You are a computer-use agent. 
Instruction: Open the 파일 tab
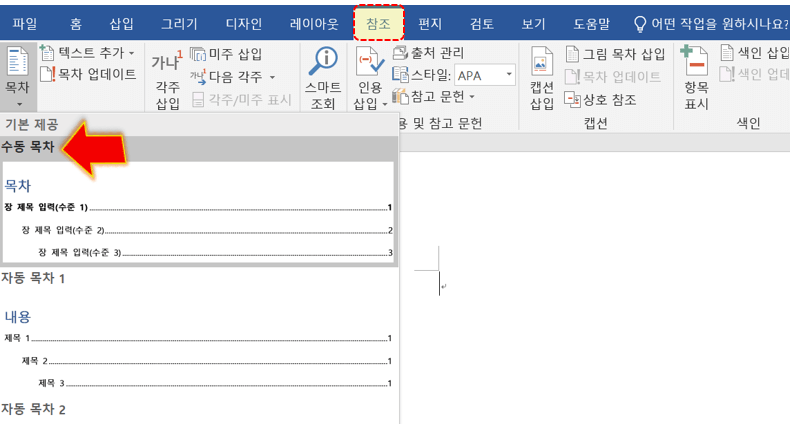coord(25,24)
